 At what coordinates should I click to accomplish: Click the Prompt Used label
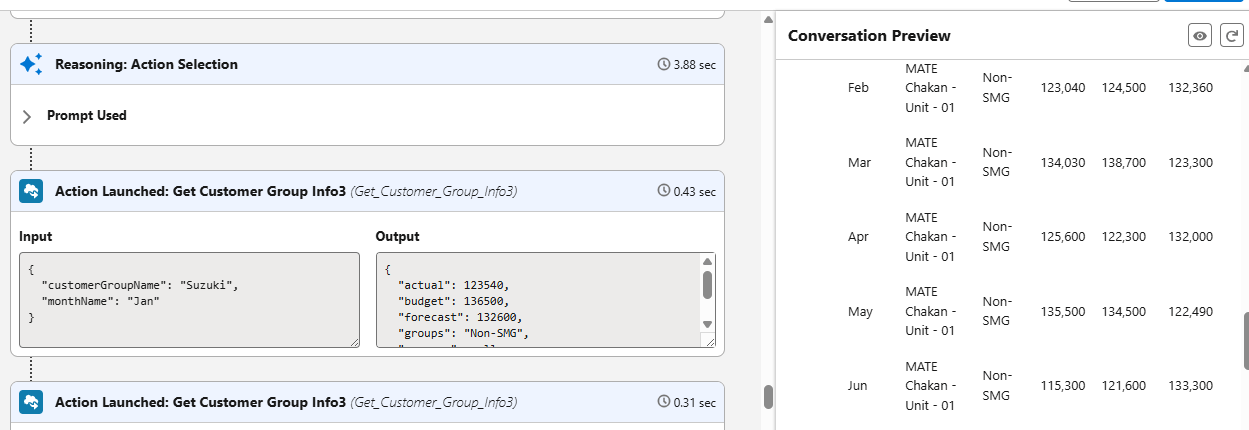point(87,116)
